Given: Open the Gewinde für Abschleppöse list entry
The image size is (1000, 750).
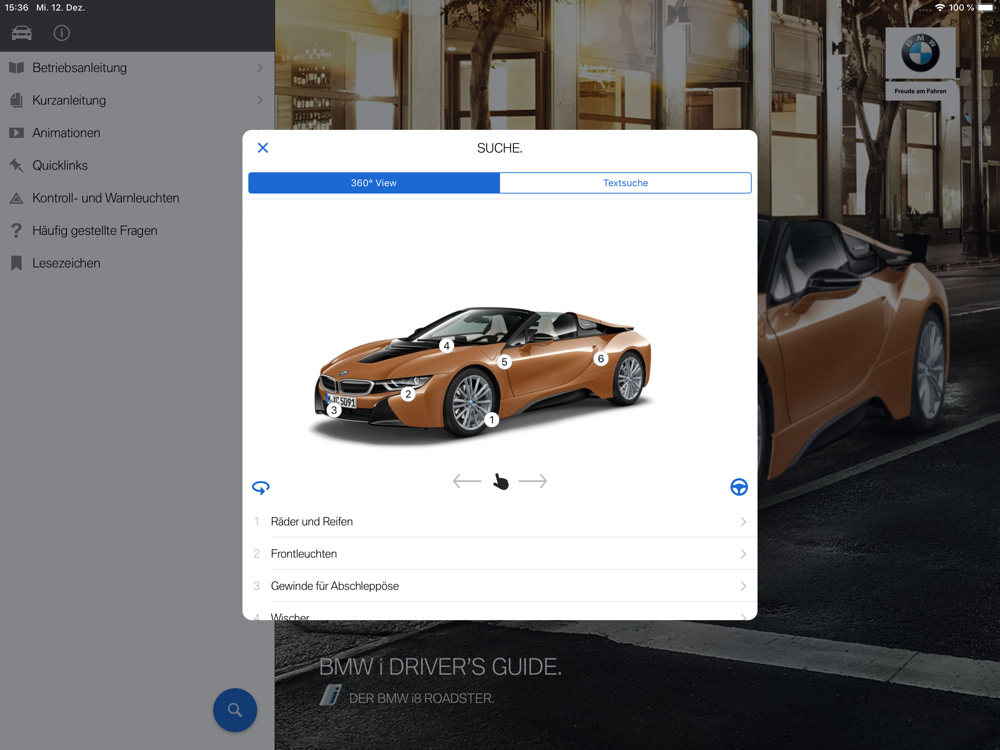Looking at the screenshot, I should (x=500, y=585).
